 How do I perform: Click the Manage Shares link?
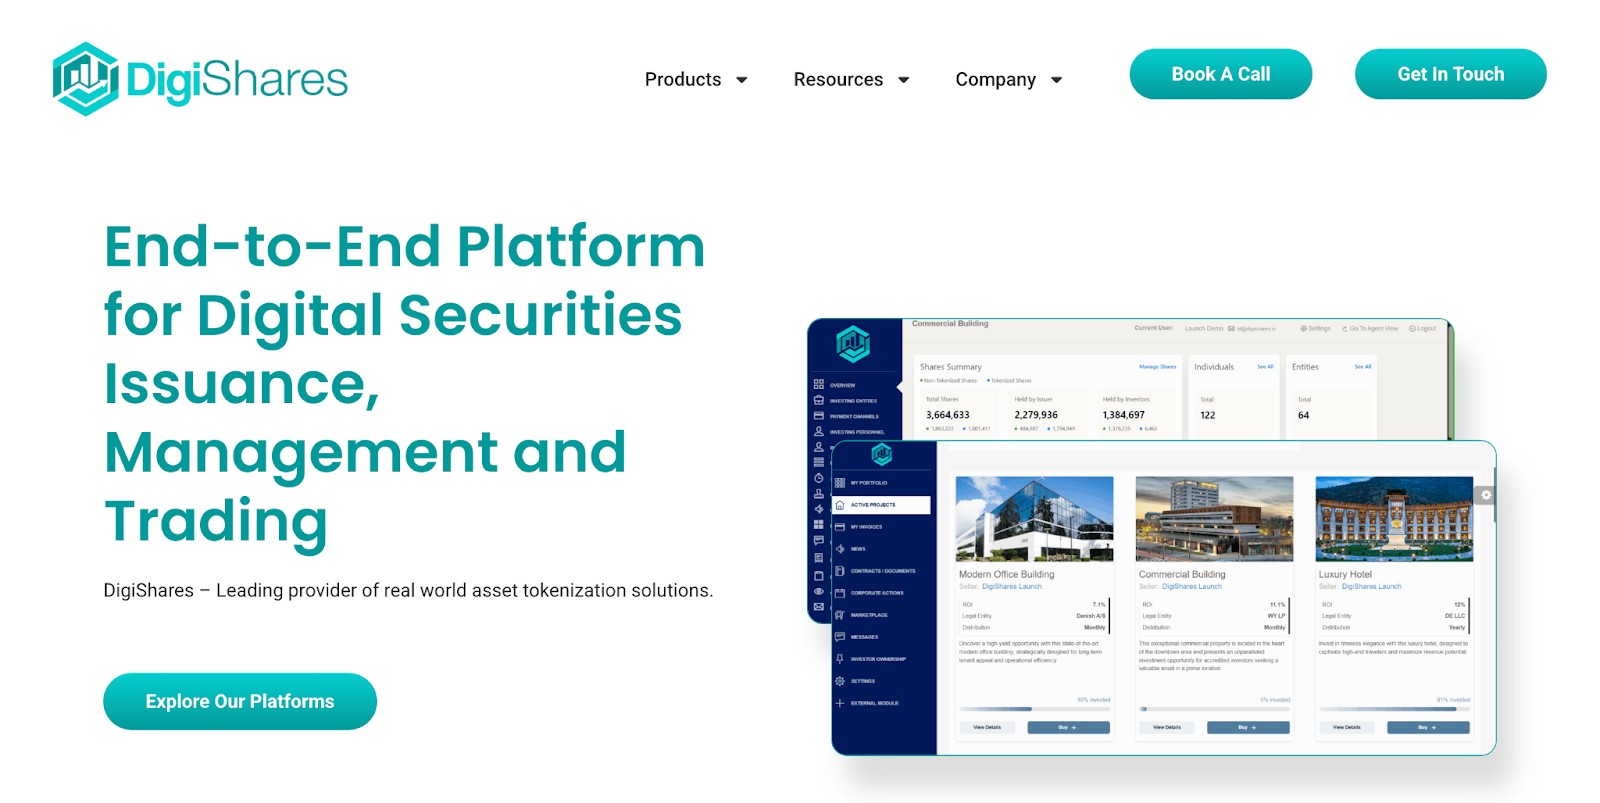click(1157, 367)
